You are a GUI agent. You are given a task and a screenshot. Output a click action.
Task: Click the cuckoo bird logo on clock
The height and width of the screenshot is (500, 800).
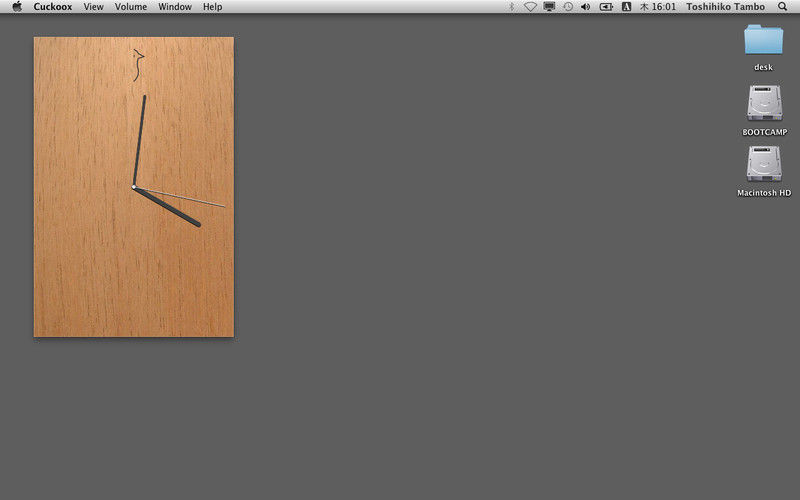point(138,65)
